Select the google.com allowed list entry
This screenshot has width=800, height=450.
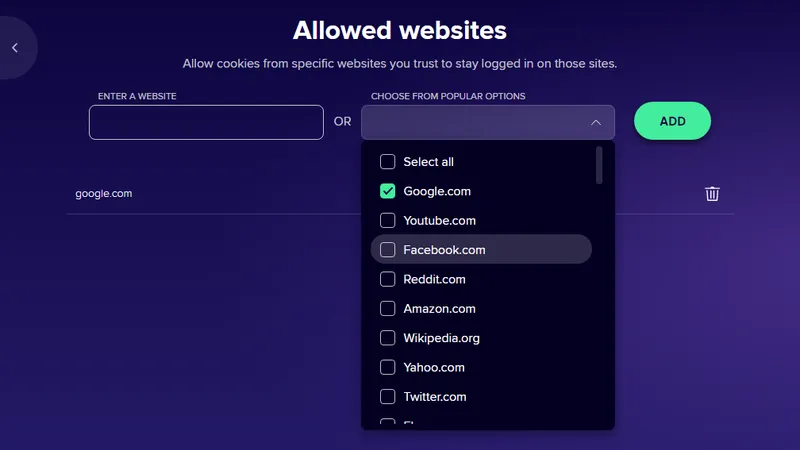point(104,194)
